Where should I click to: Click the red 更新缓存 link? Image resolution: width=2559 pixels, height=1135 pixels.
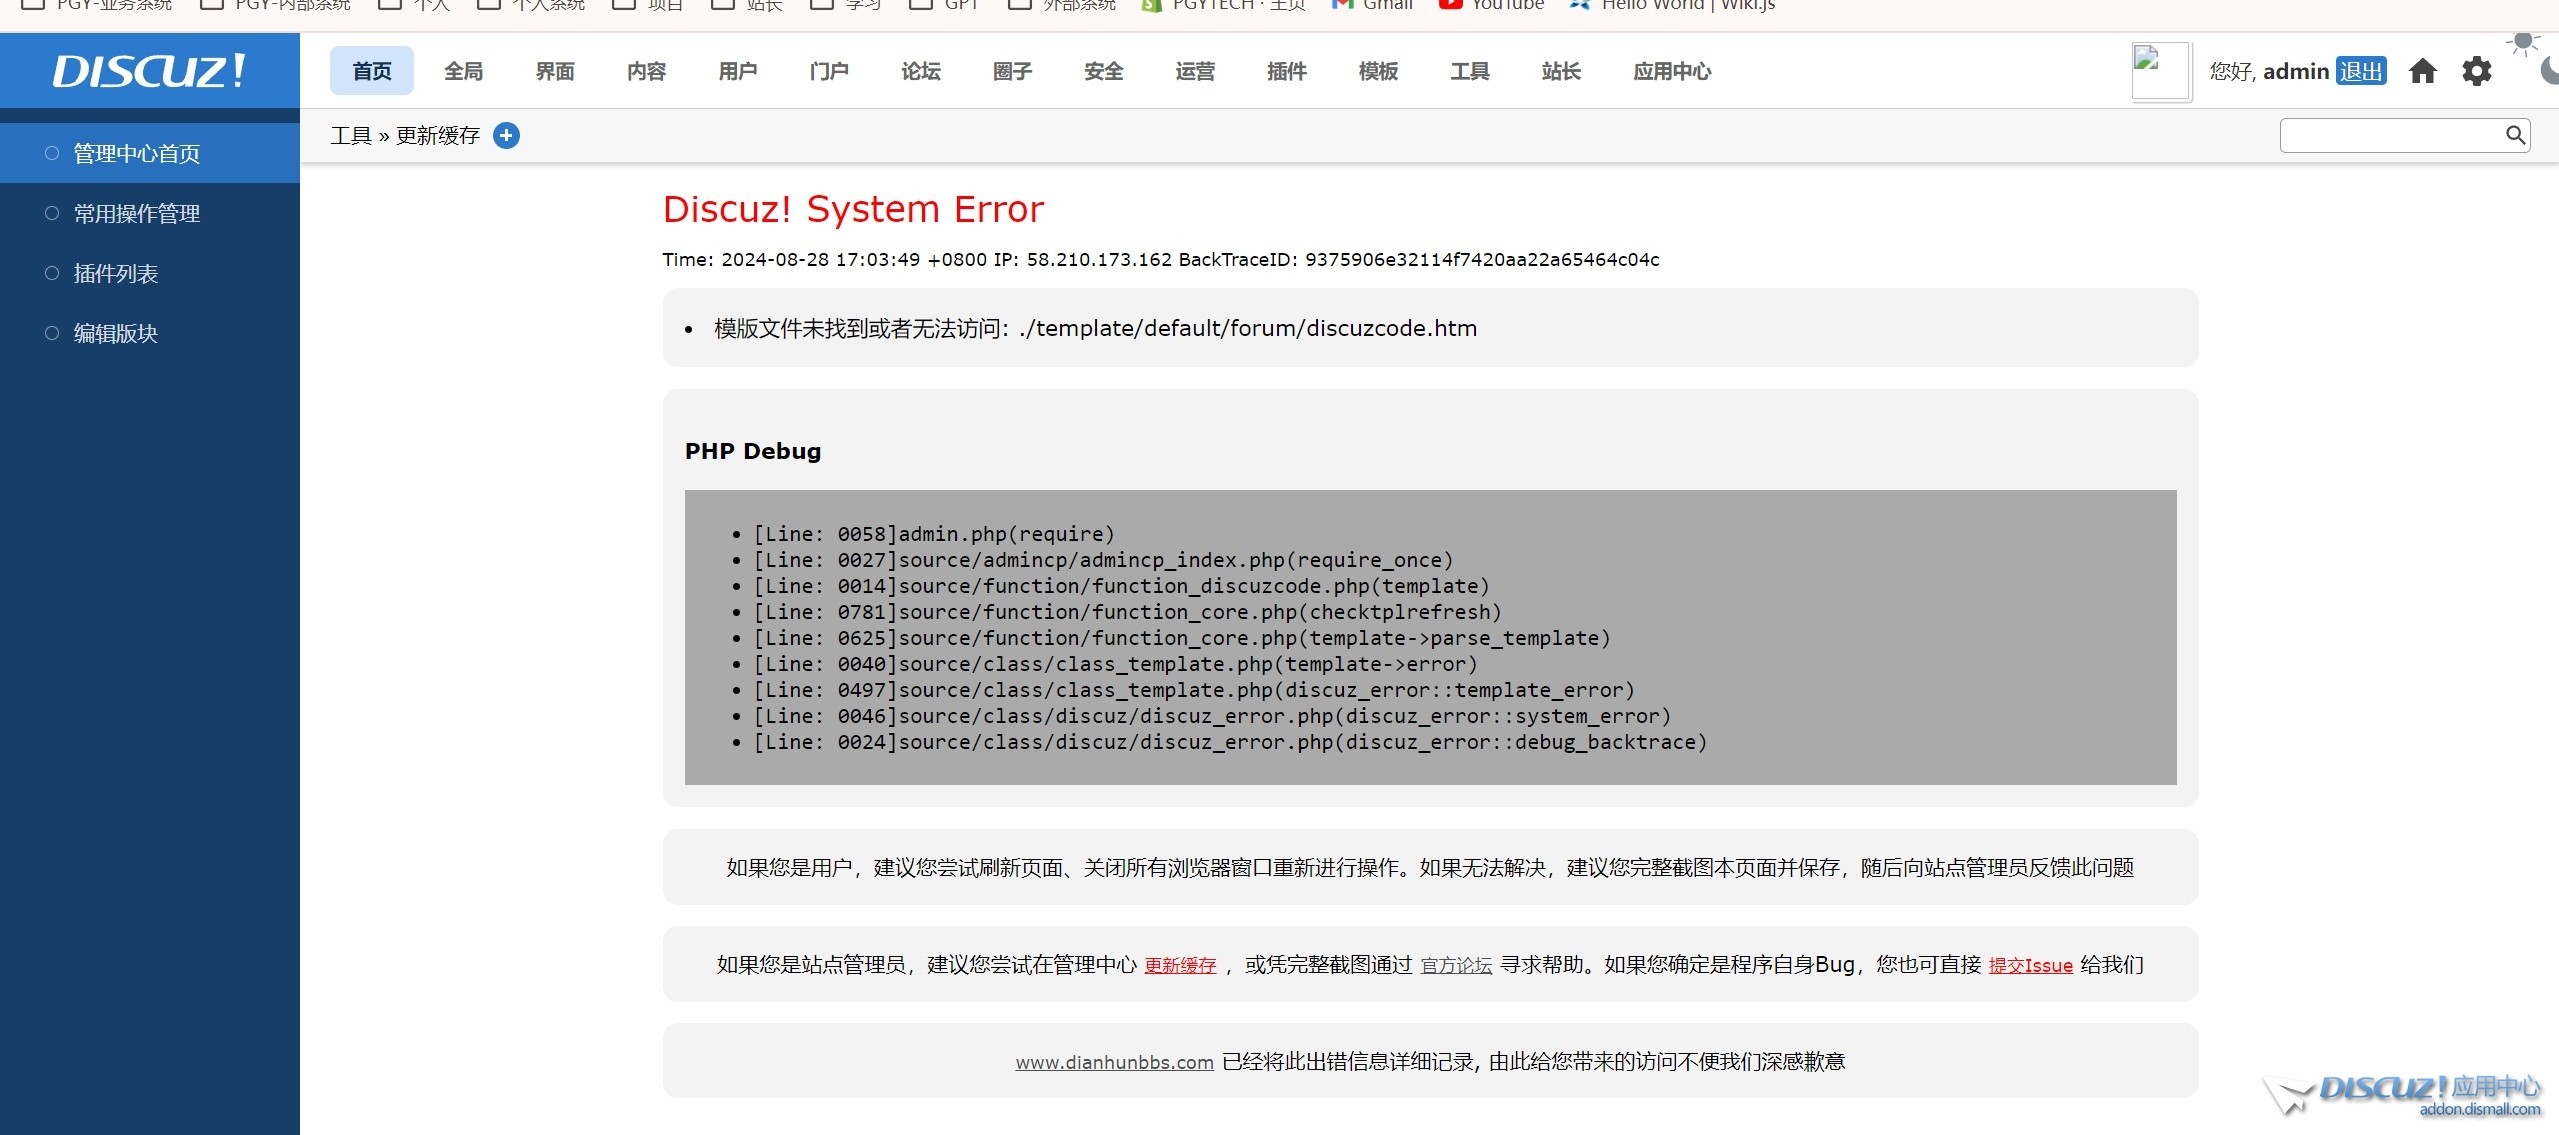[1180, 965]
